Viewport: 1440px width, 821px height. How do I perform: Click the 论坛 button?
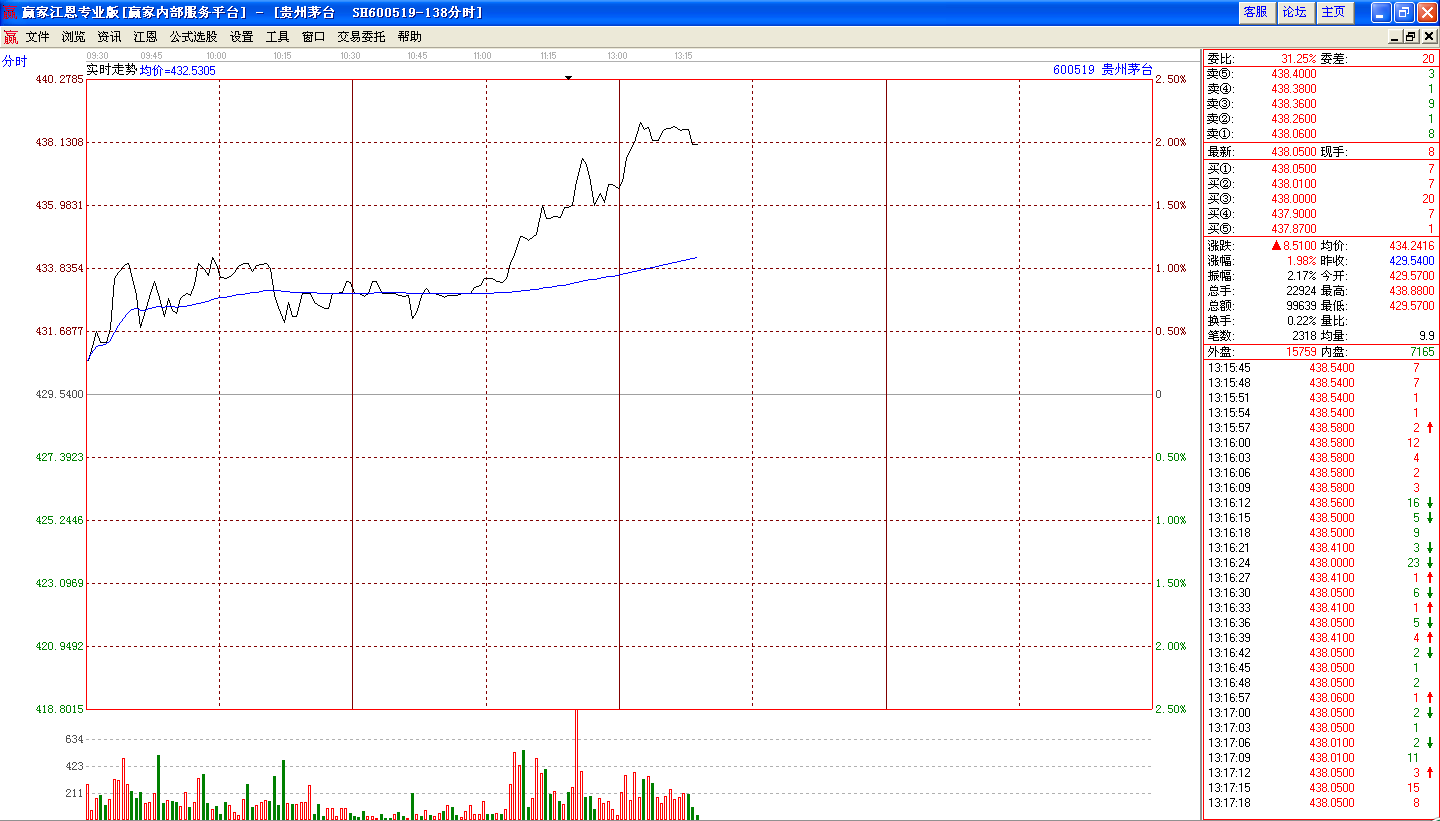(x=1294, y=12)
